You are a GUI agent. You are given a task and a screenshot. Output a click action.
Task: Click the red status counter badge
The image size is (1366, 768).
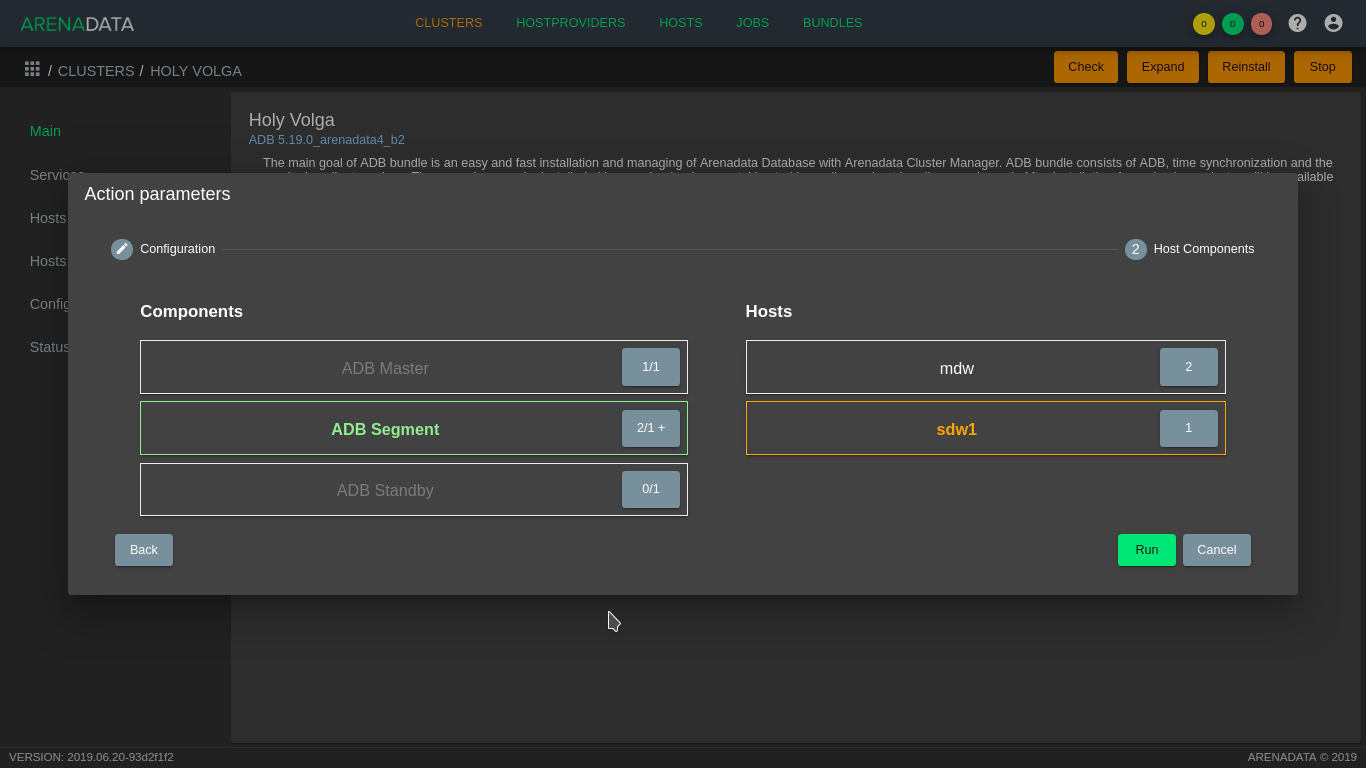coord(1261,24)
